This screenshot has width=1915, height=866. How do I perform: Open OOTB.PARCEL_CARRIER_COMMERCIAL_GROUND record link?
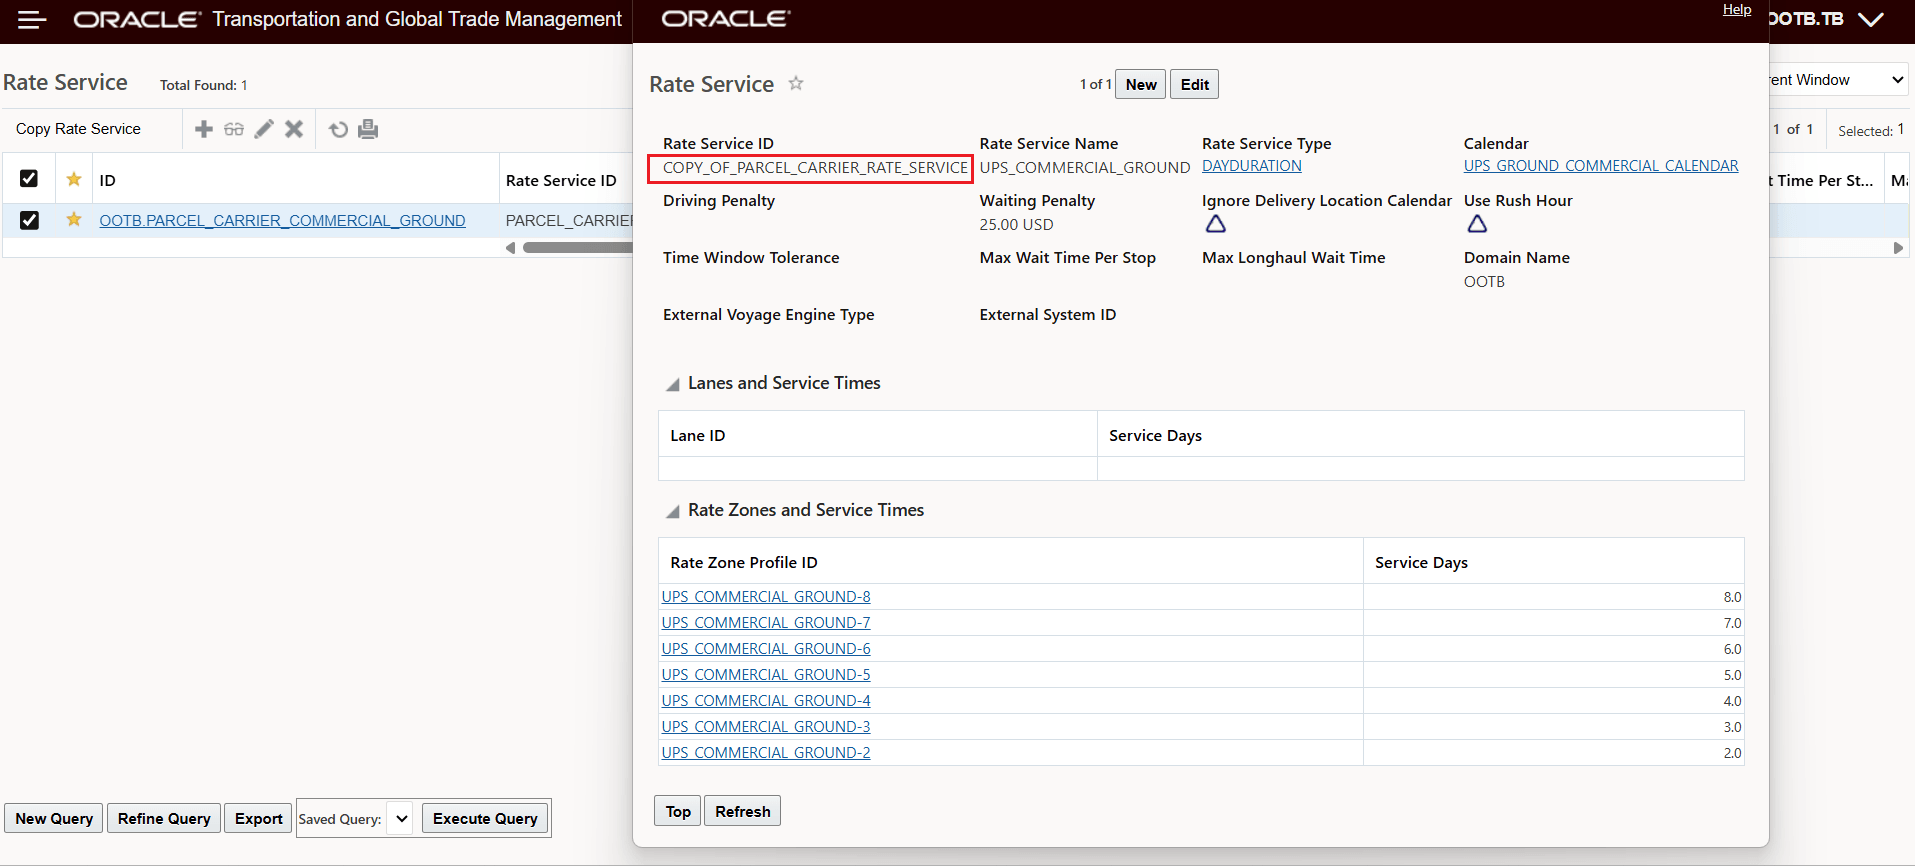283,220
